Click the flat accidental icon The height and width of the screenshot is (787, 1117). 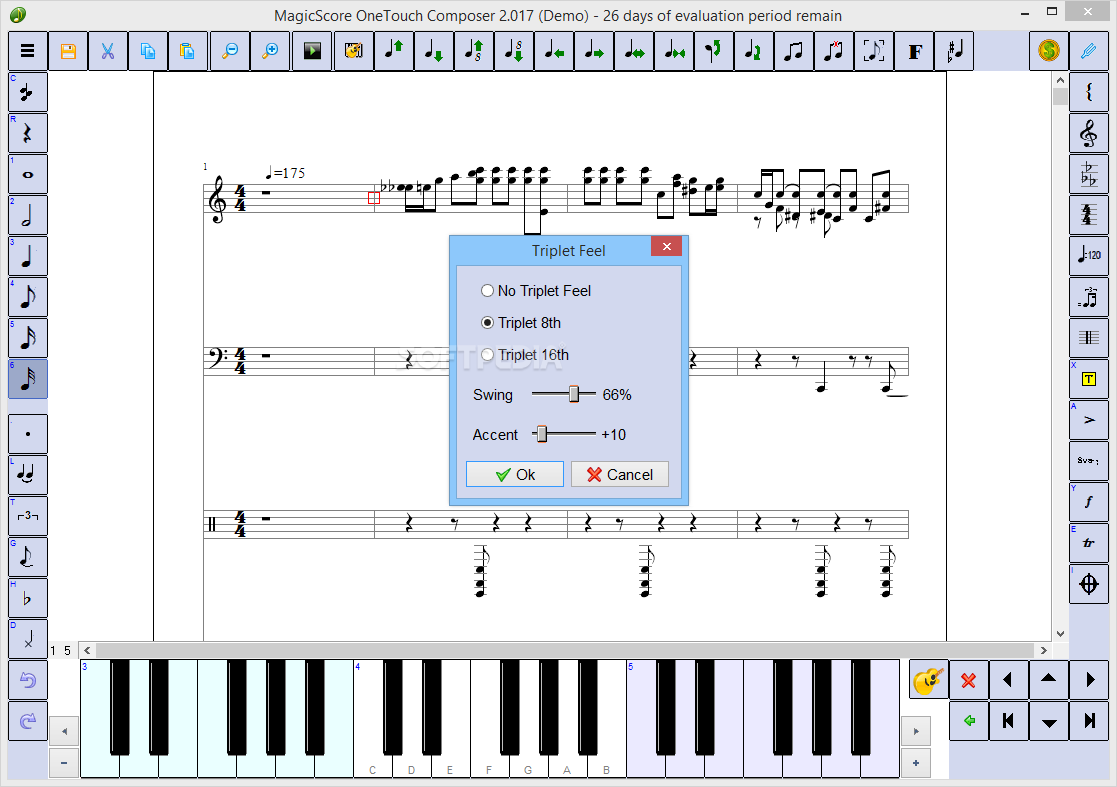28,598
